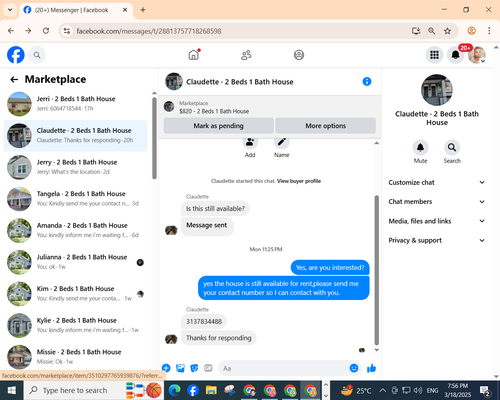500x400 pixels.
Task: Open the Windows notification center icon
Action: point(485,390)
